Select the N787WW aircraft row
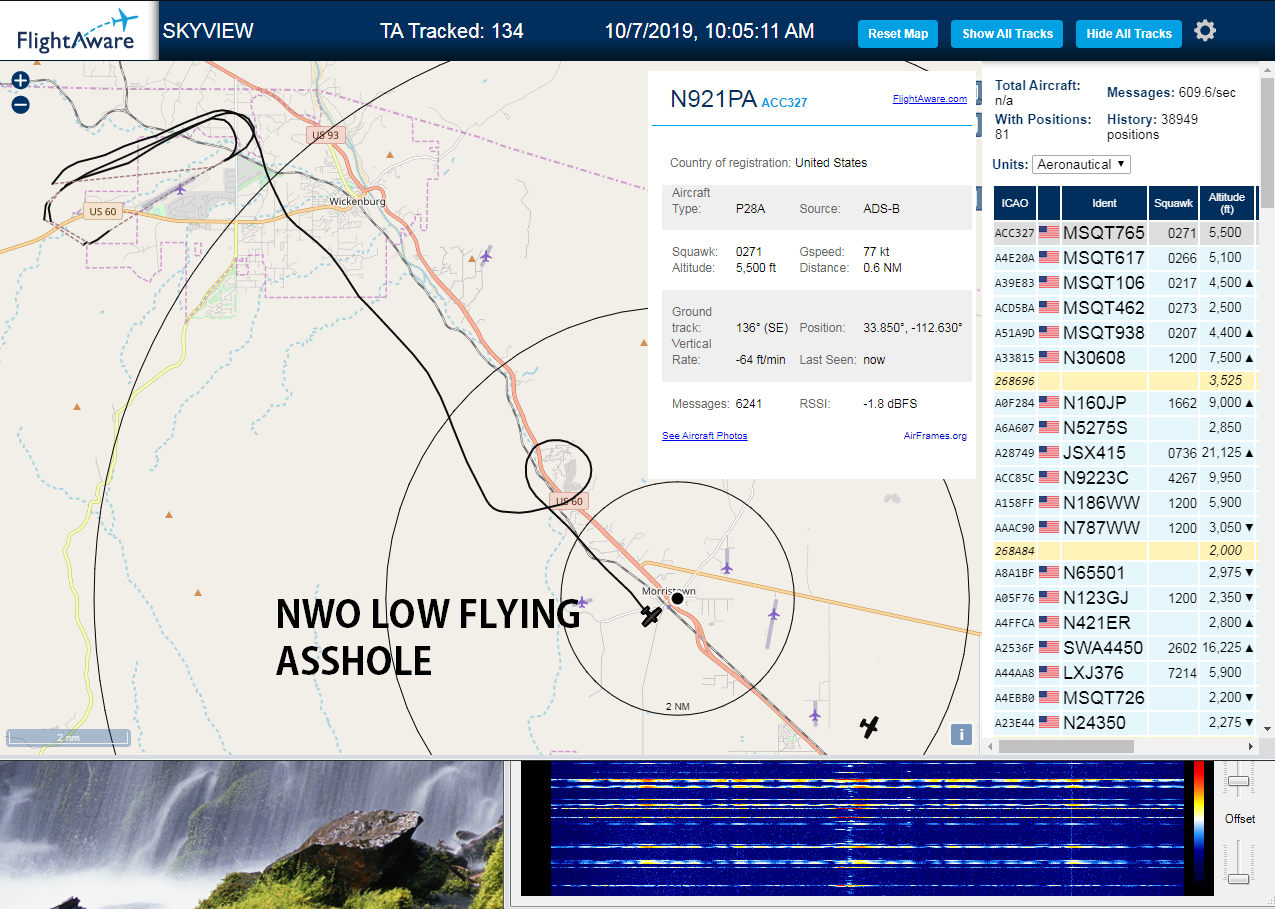The image size is (1275, 909). [x=1124, y=527]
